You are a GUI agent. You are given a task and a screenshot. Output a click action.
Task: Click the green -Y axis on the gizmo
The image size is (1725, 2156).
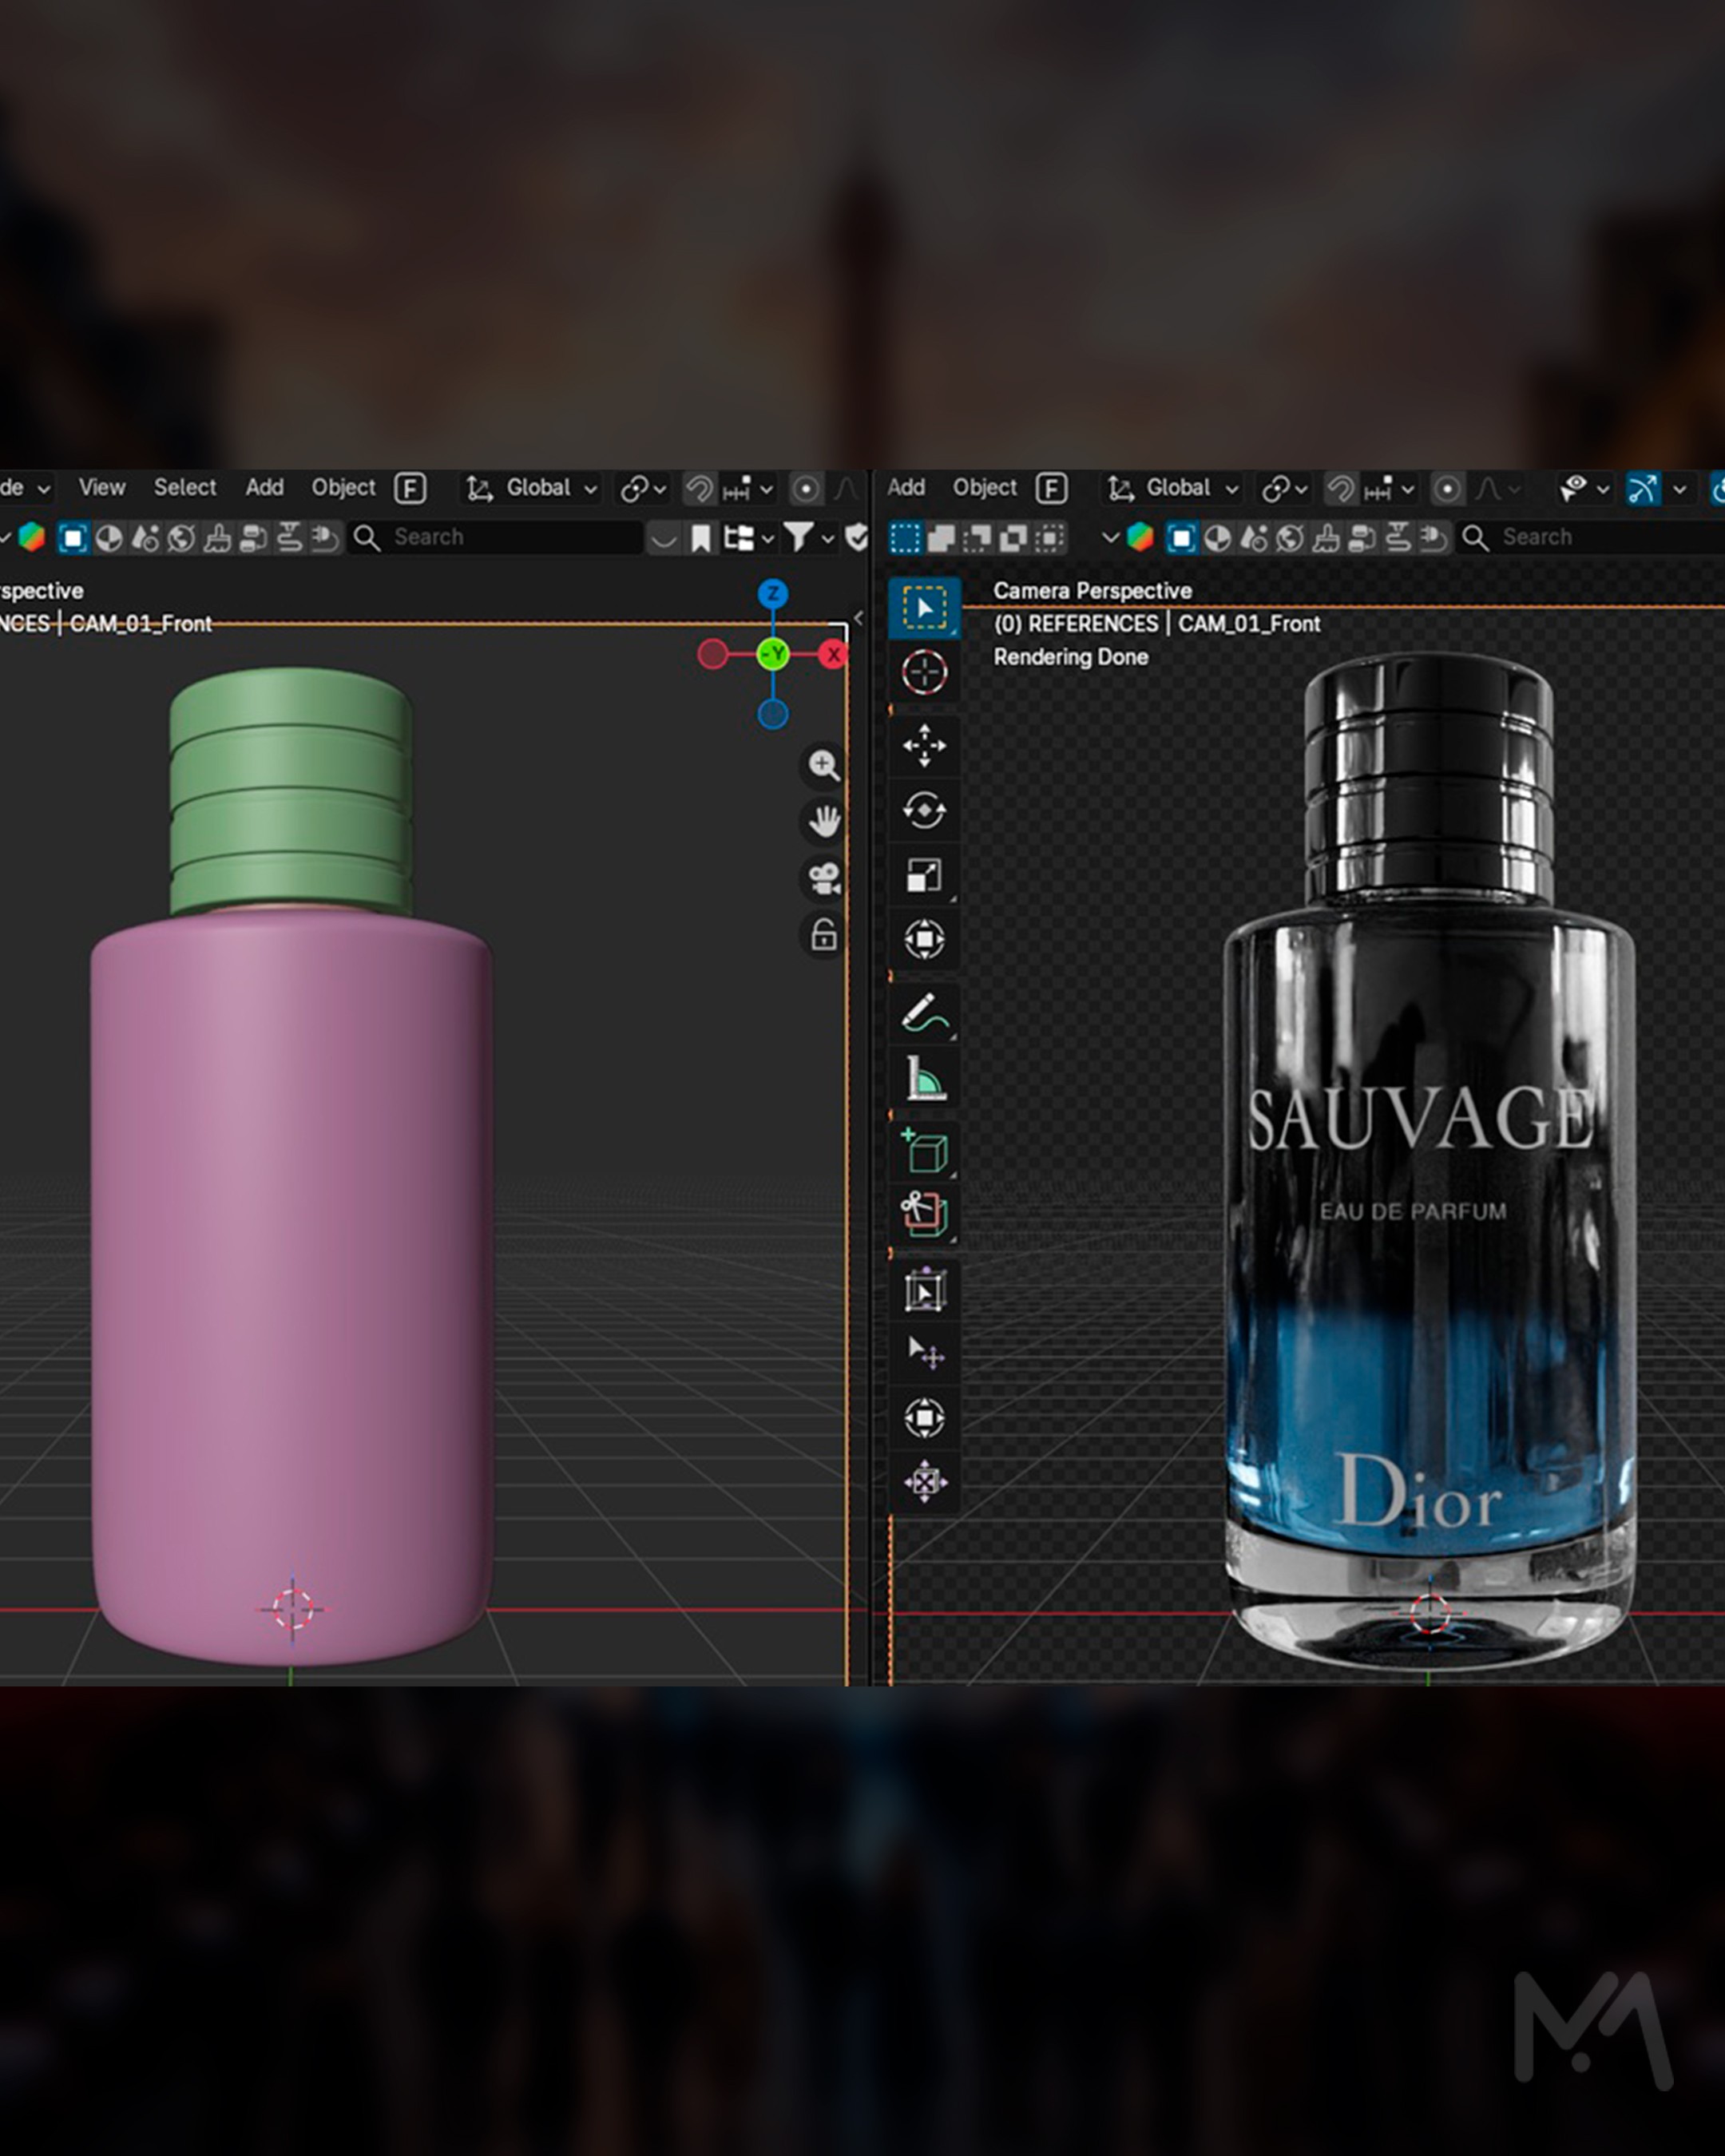[773, 655]
